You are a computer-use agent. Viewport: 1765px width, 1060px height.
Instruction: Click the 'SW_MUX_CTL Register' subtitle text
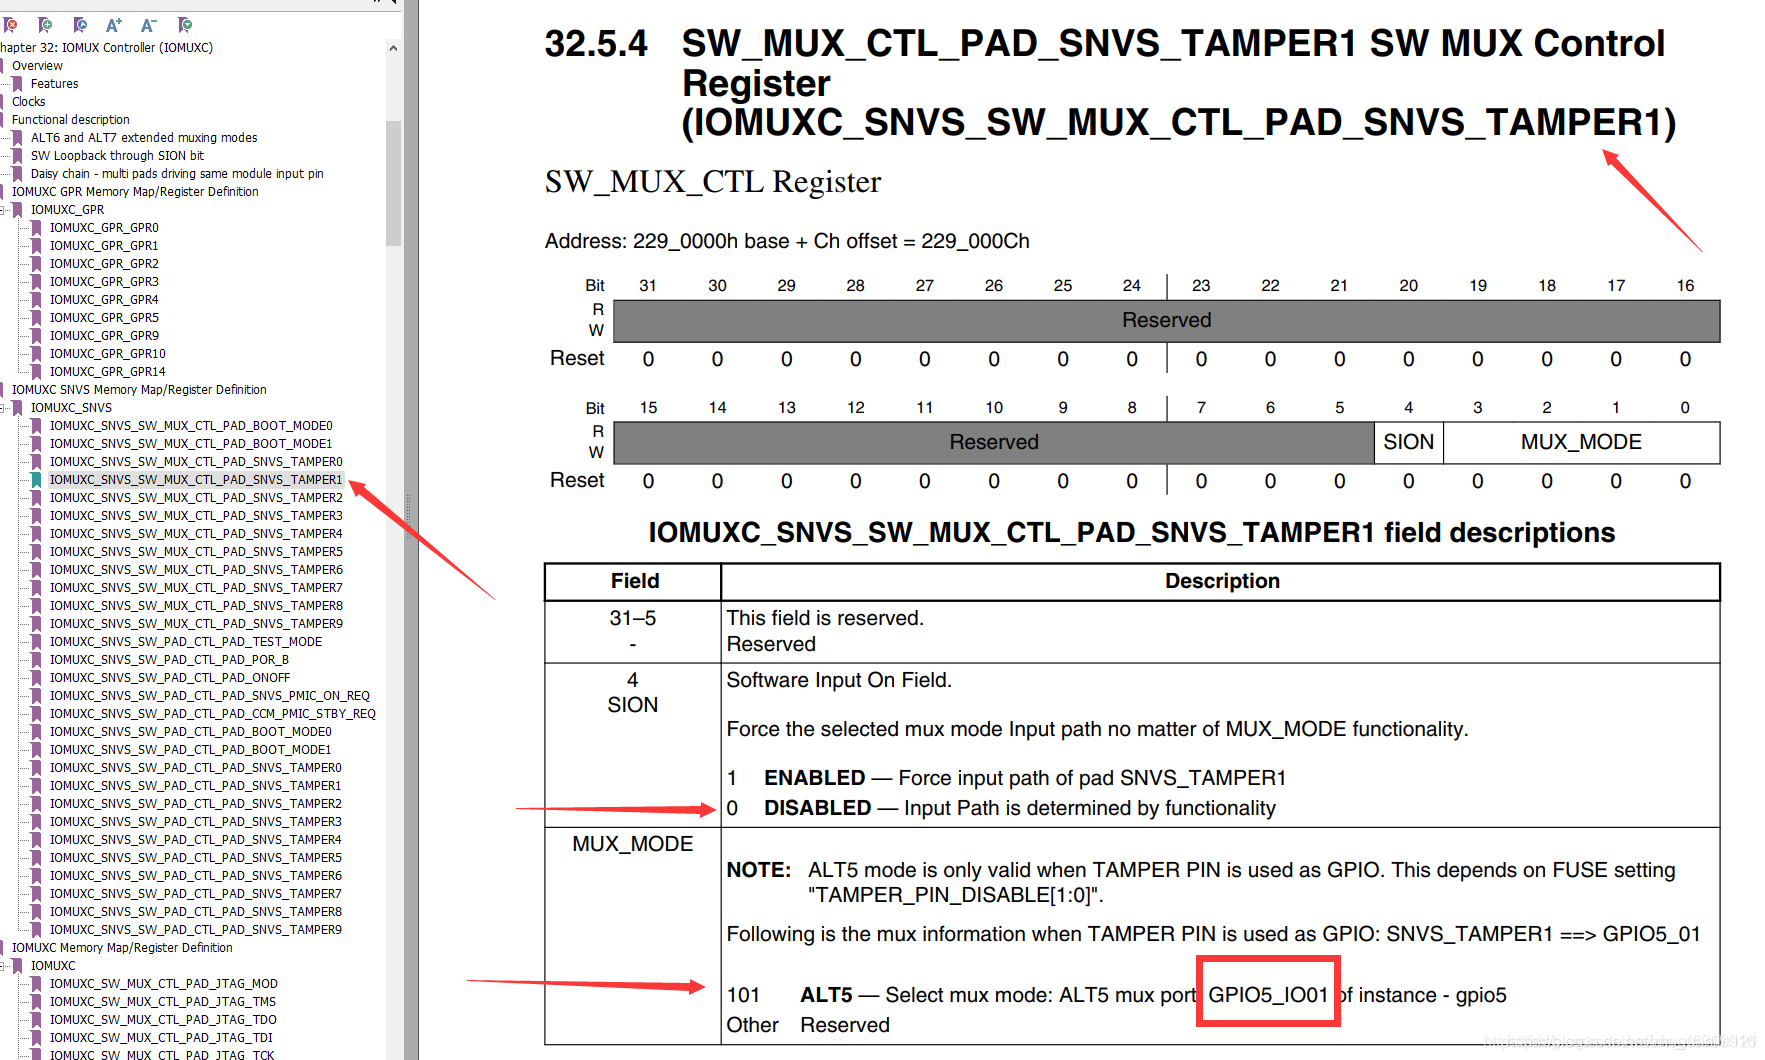pyautogui.click(x=712, y=182)
